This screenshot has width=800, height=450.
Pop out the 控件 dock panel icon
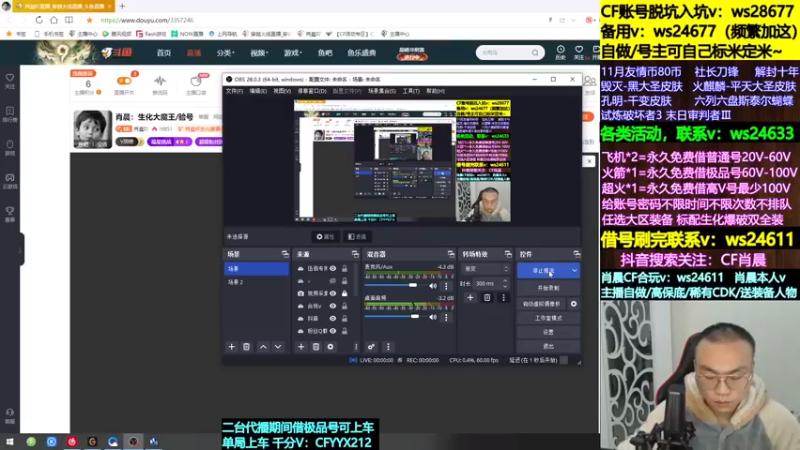(x=577, y=254)
